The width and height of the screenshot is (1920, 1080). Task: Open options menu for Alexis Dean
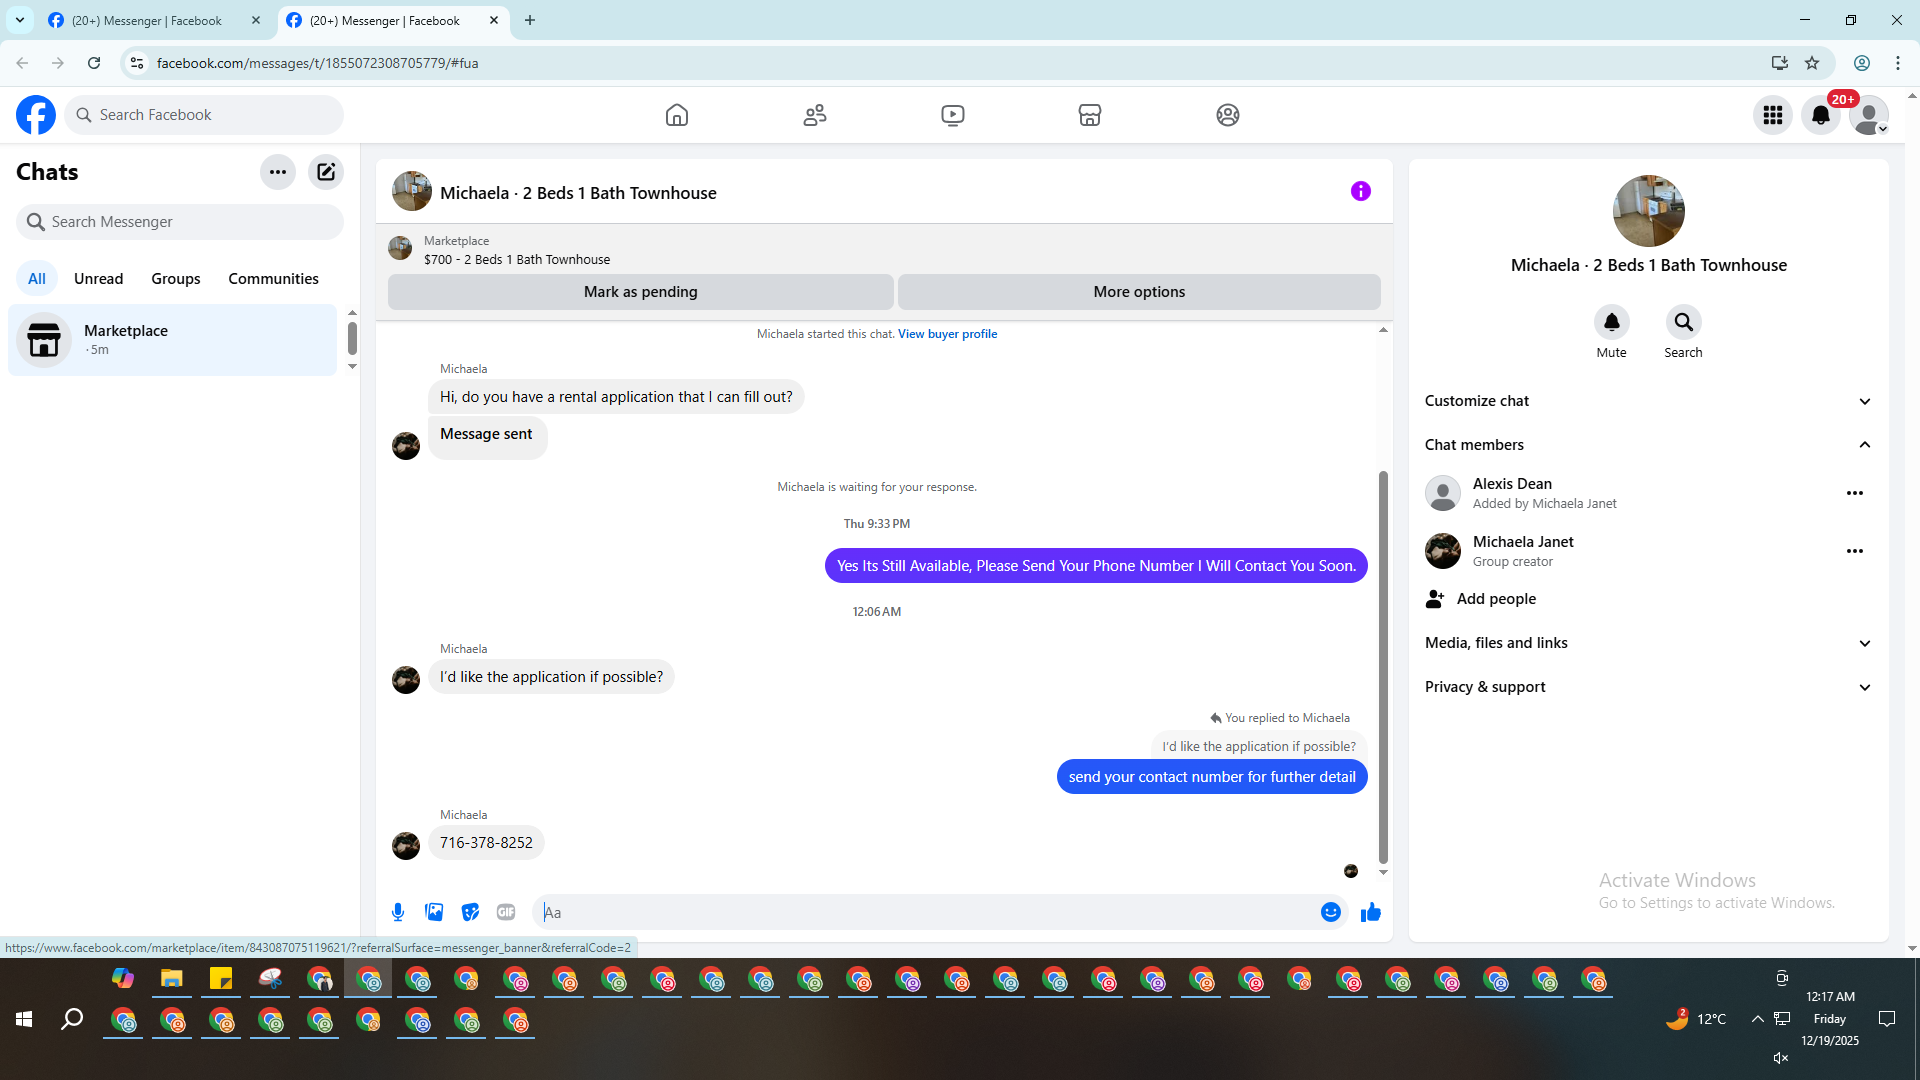[x=1854, y=493]
